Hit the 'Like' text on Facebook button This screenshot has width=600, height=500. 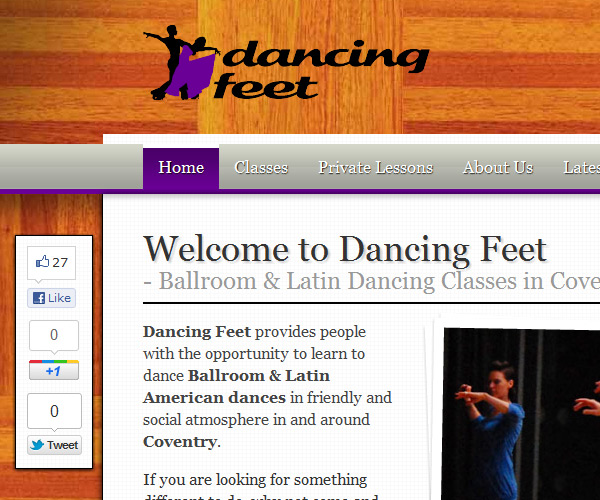coord(59,298)
